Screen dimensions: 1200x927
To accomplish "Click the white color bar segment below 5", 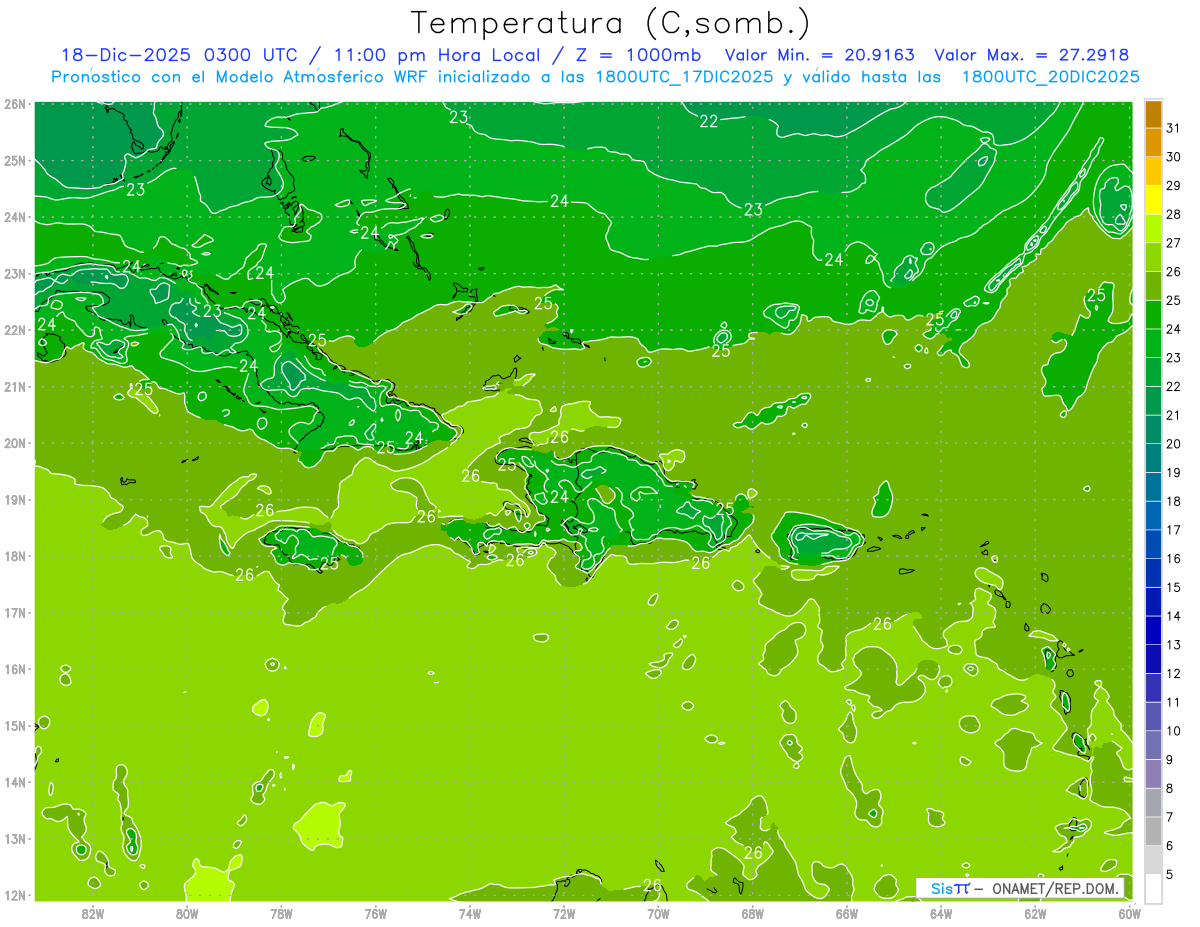I will click(1153, 888).
